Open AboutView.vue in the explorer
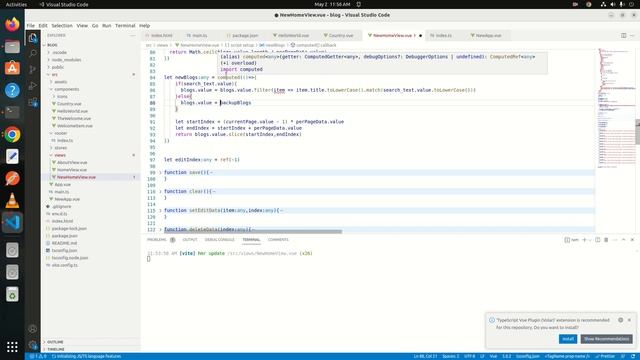 pyautogui.click(x=72, y=162)
